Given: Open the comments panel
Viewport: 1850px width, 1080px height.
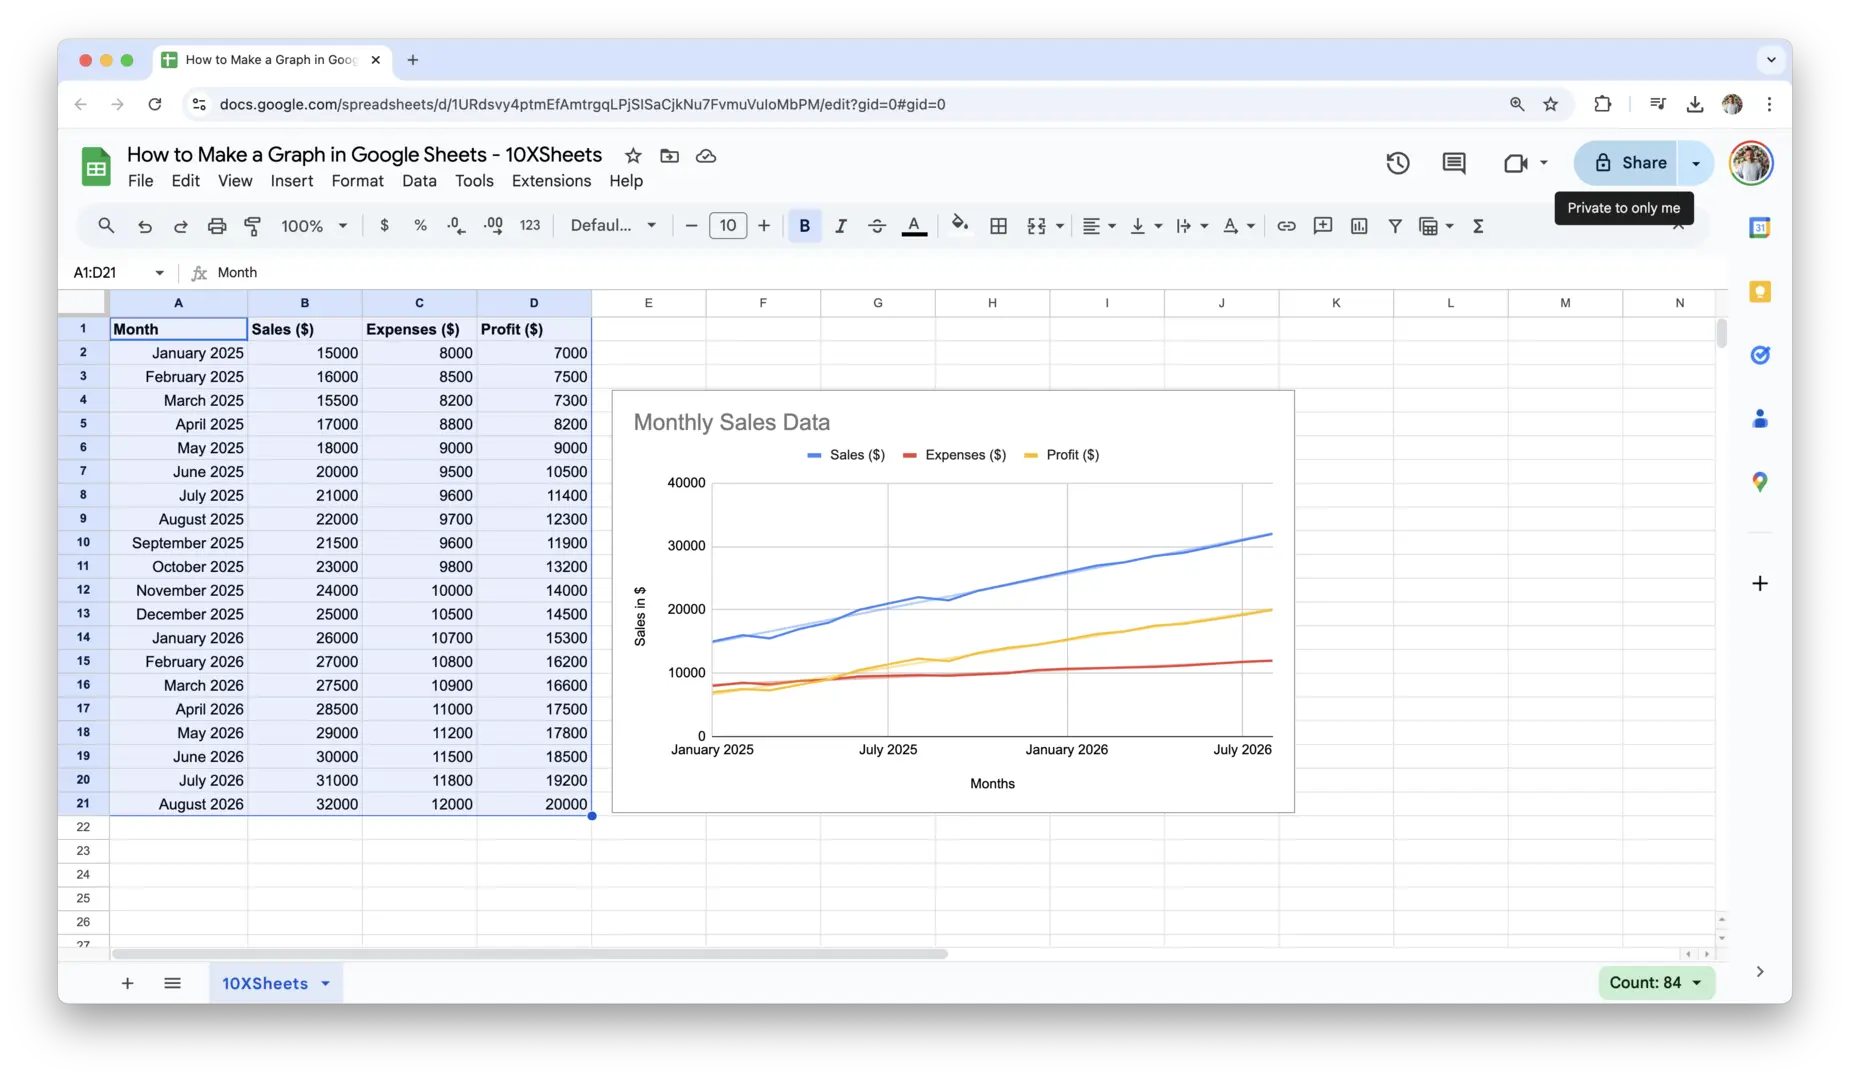Looking at the screenshot, I should [1454, 163].
